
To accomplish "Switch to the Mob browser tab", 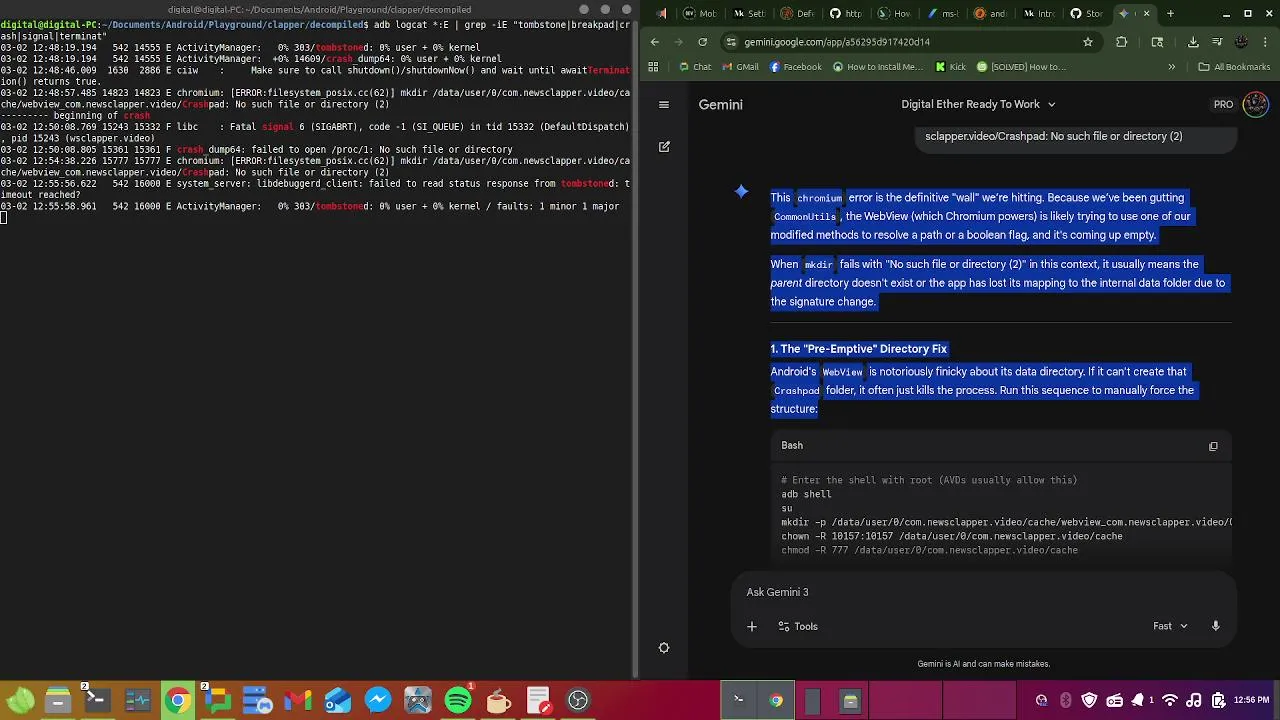I will coord(700,14).
